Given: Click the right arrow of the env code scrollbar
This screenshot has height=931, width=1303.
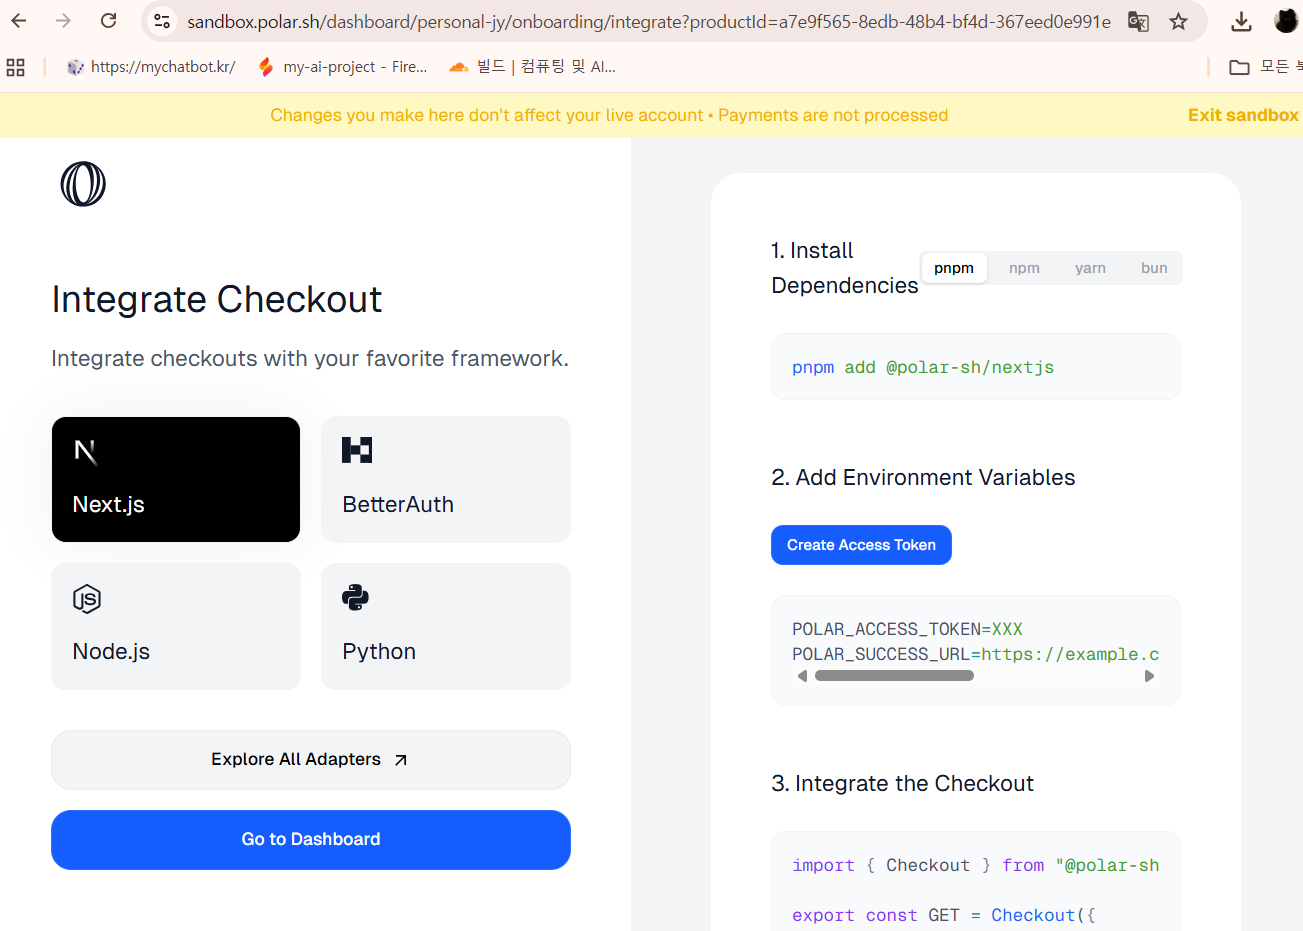Looking at the screenshot, I should point(1149,676).
